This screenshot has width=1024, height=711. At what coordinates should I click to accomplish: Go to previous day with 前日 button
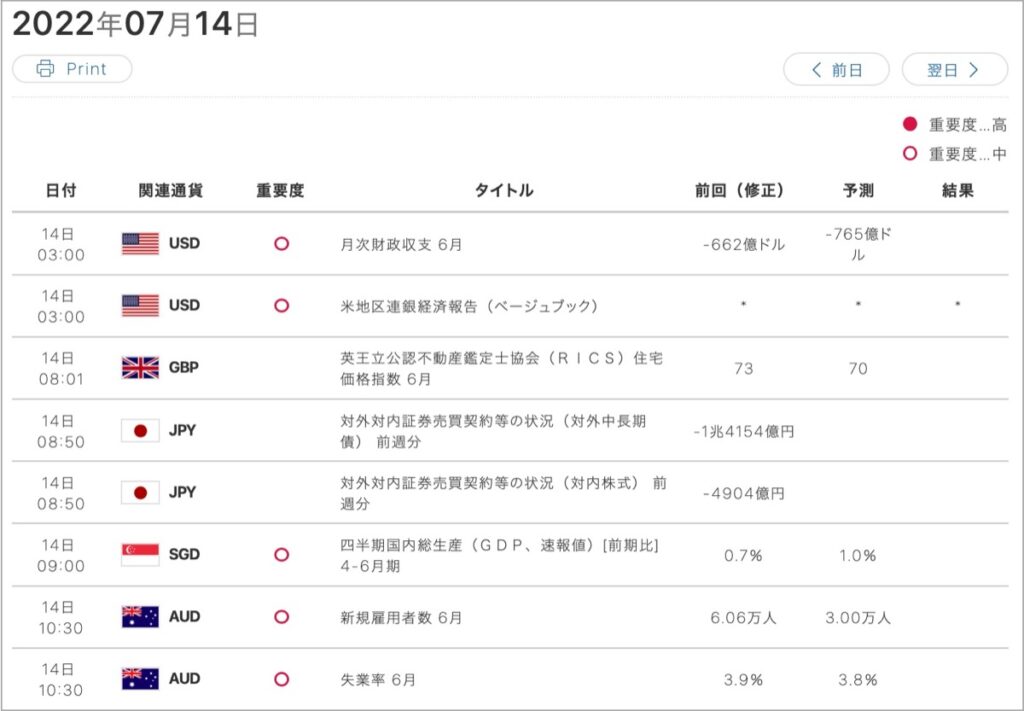click(x=836, y=69)
